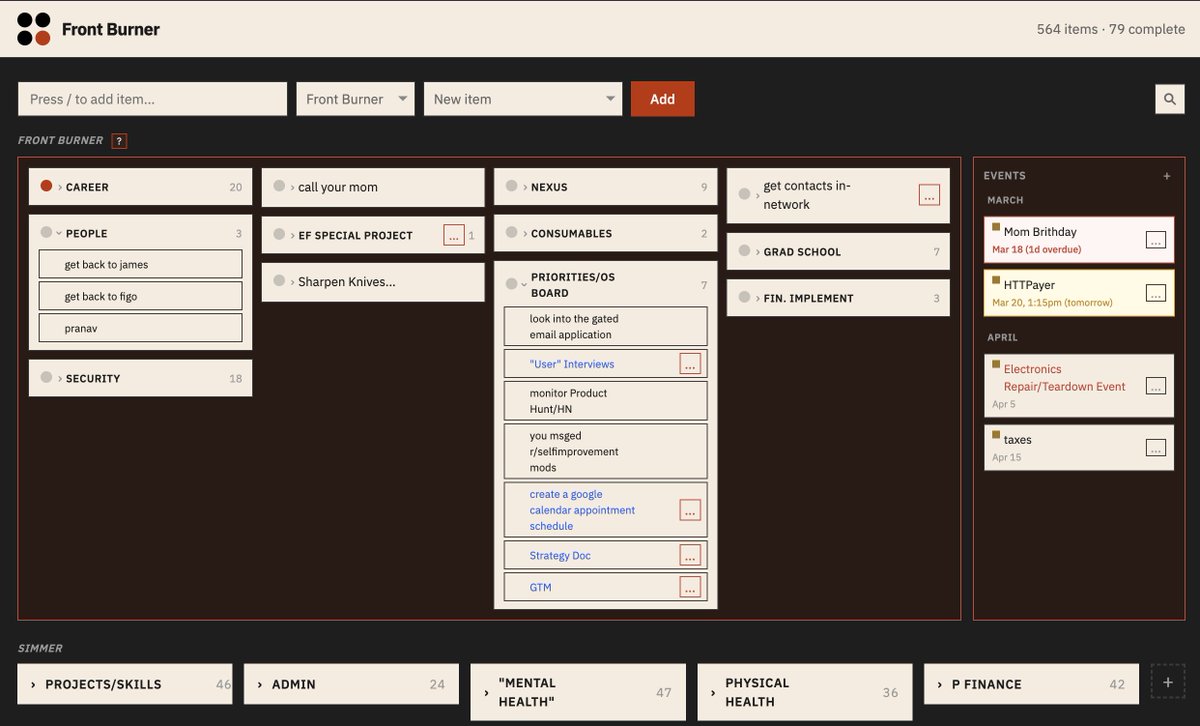The image size is (1200, 726).
Task: Open the create a google calendar appointment link
Action: pyautogui.click(x=582, y=510)
